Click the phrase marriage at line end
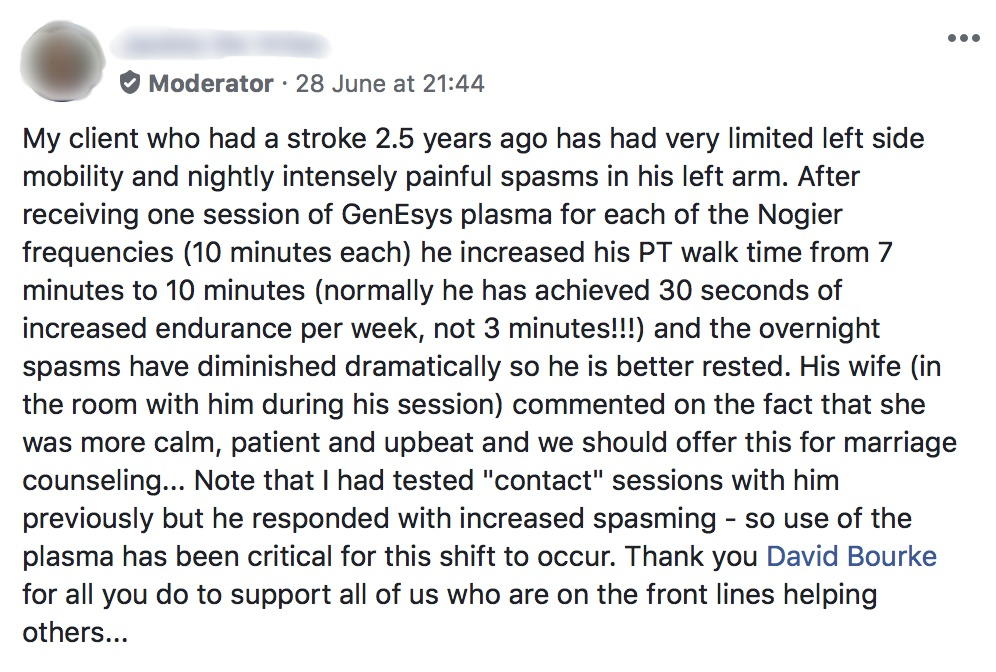The image size is (996, 672). tap(890, 443)
